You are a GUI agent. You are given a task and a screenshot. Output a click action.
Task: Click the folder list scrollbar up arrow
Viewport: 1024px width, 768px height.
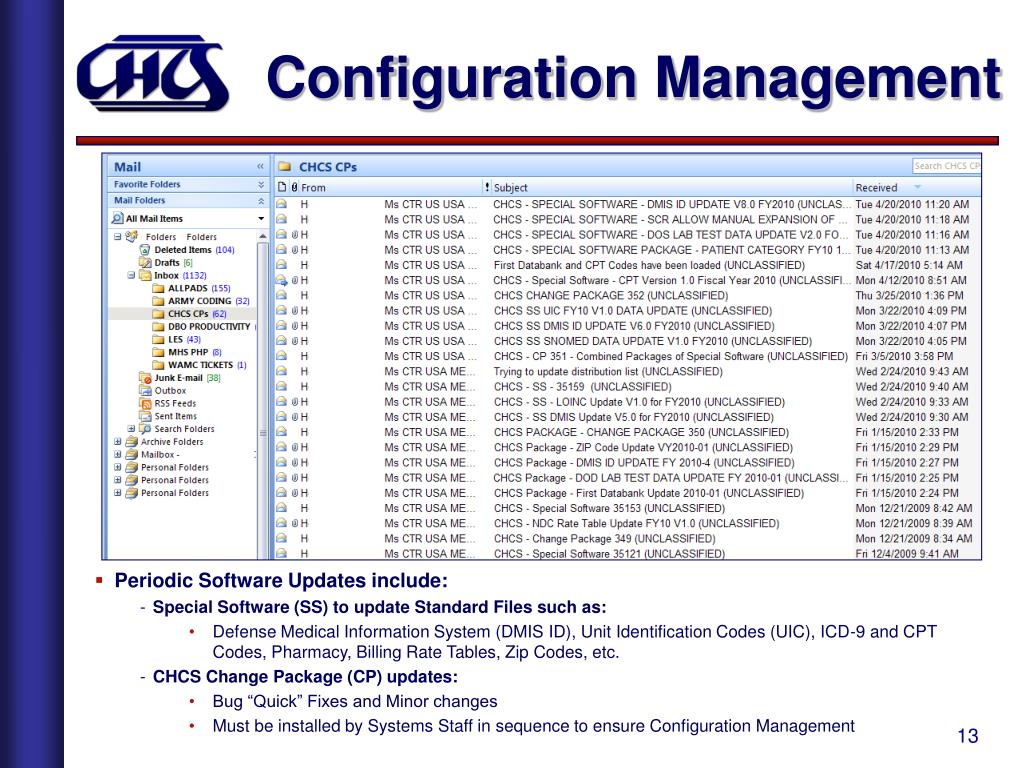263,236
